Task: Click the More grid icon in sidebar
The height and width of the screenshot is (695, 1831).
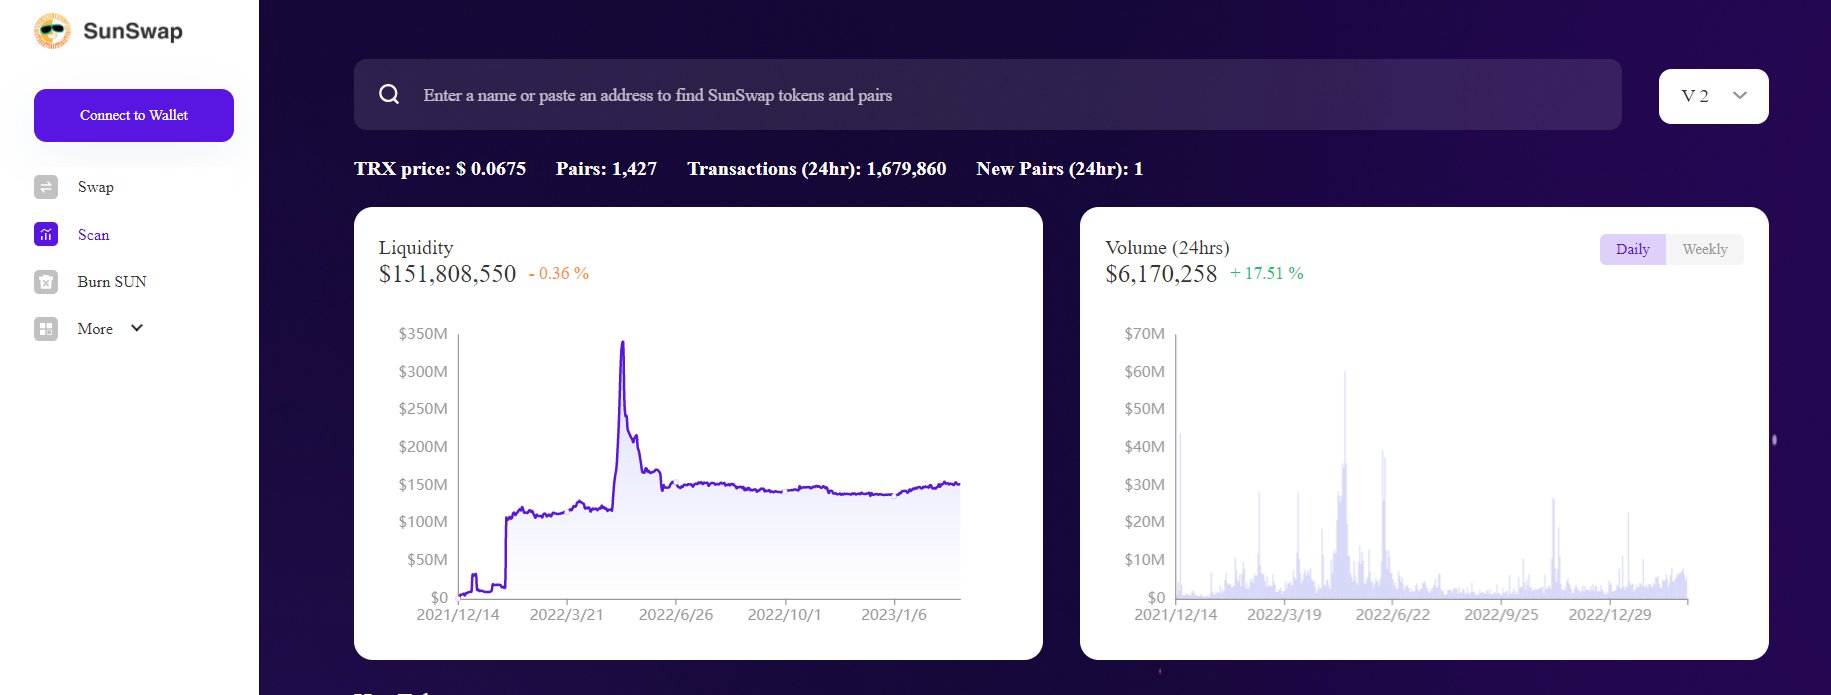Action: click(46, 329)
